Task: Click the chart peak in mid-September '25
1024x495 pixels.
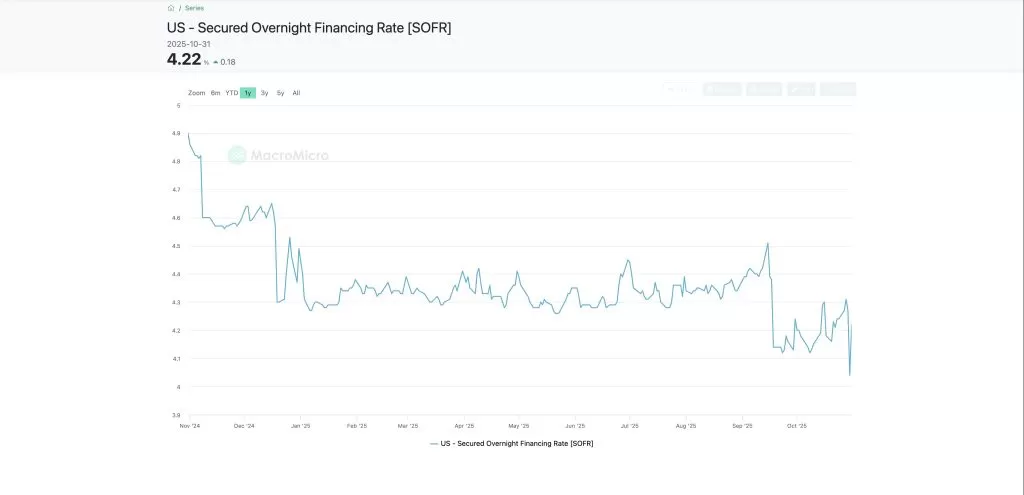Action: 767,243
